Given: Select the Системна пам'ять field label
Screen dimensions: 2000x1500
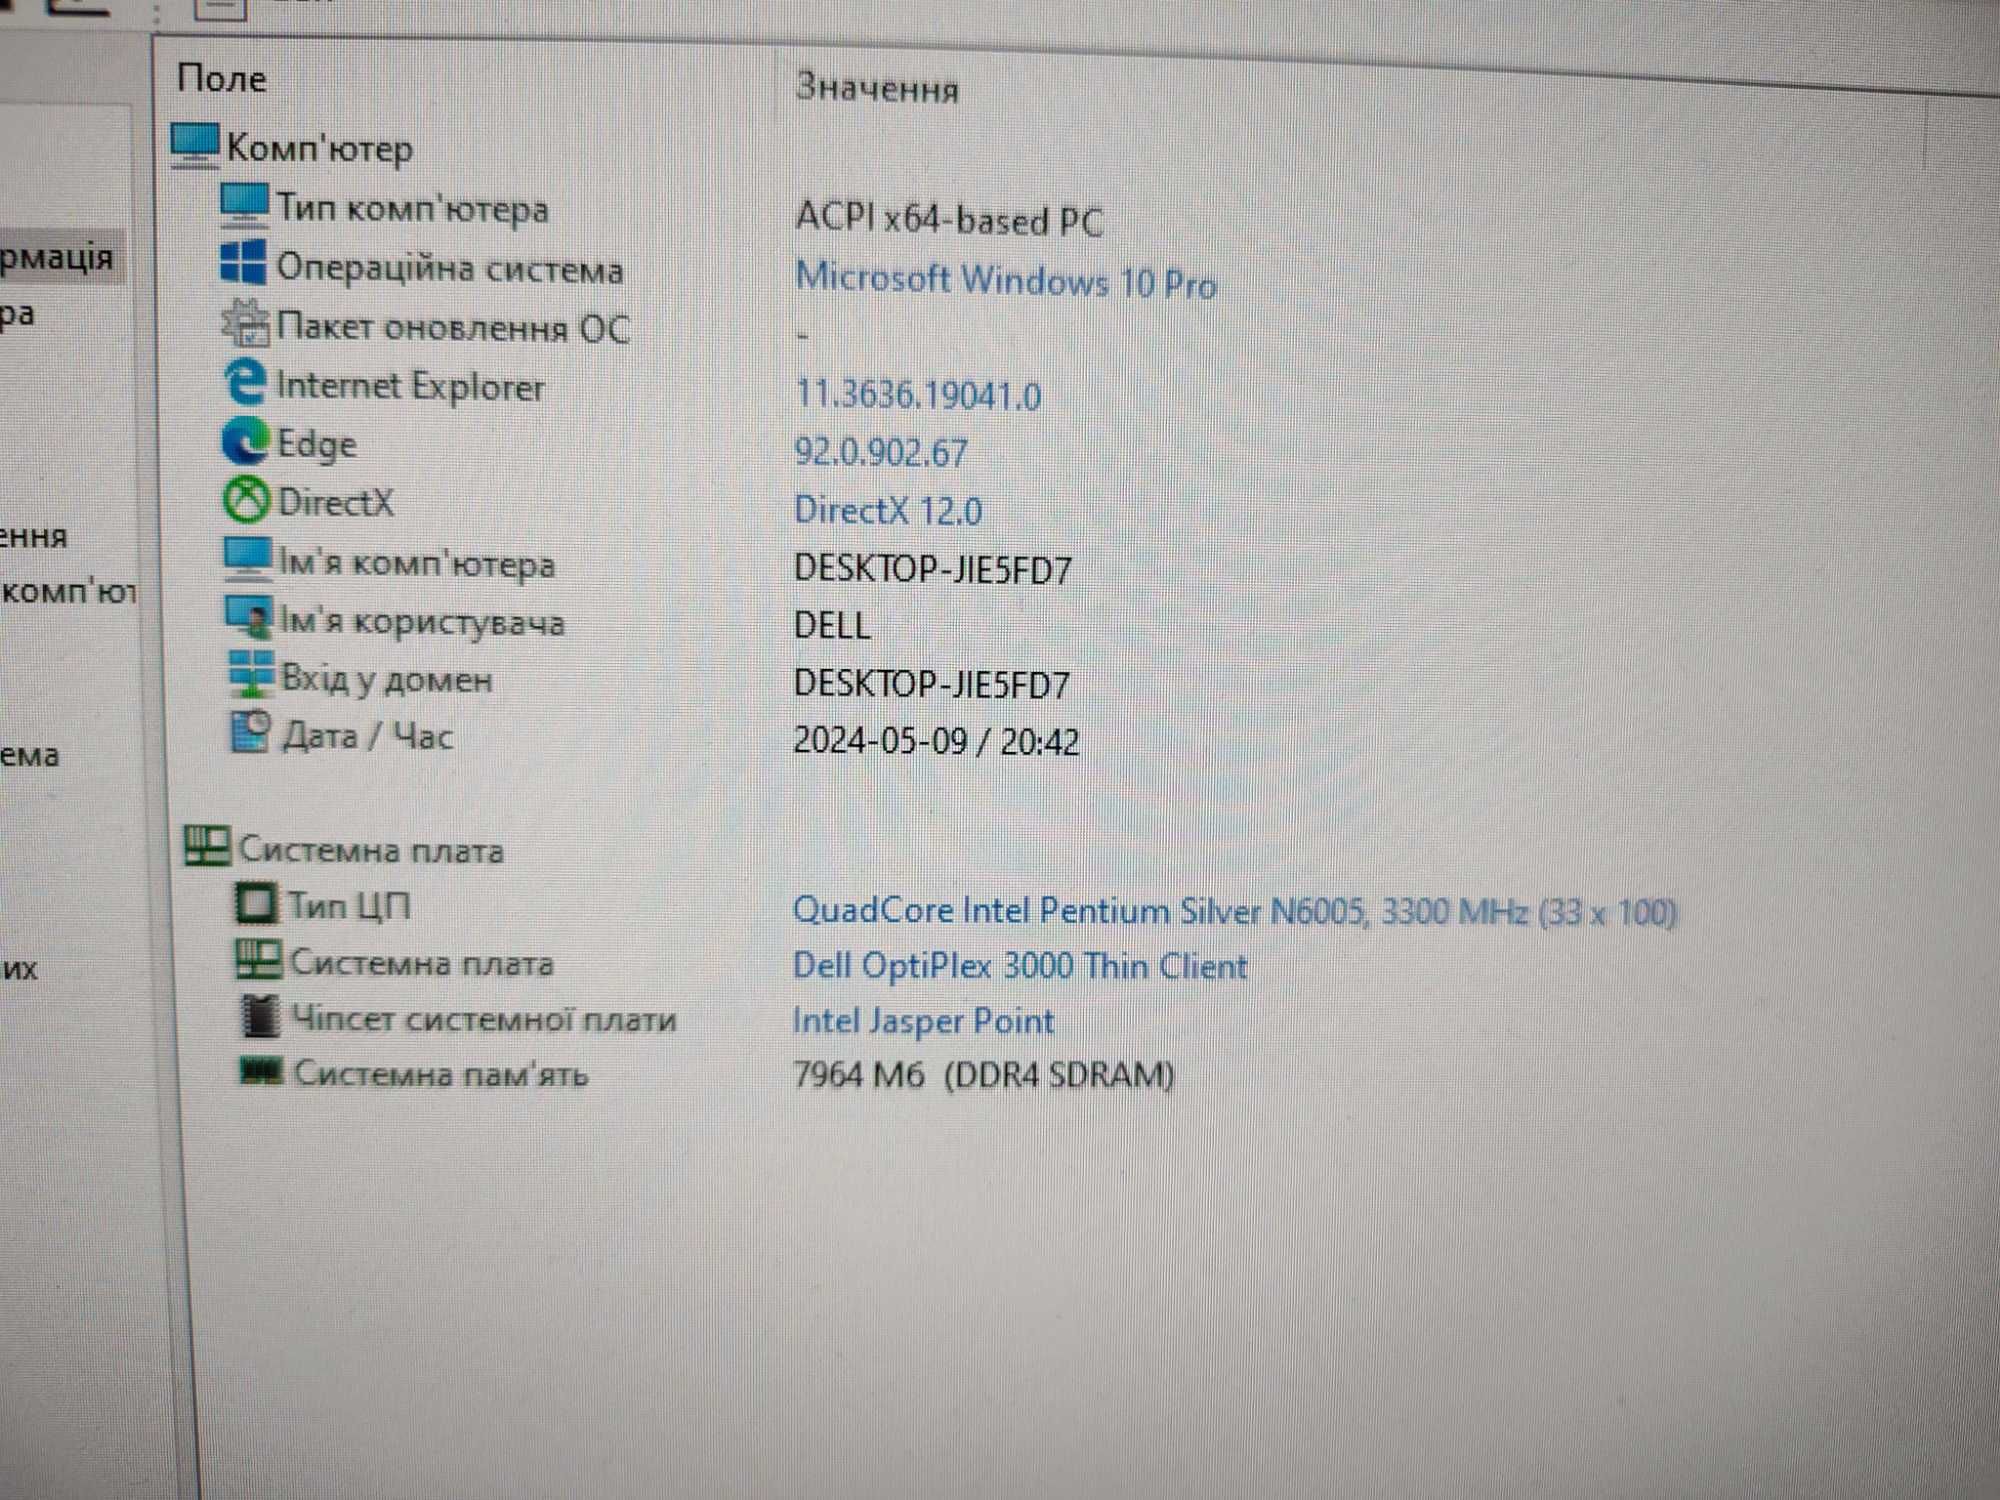Looking at the screenshot, I should [441, 1073].
